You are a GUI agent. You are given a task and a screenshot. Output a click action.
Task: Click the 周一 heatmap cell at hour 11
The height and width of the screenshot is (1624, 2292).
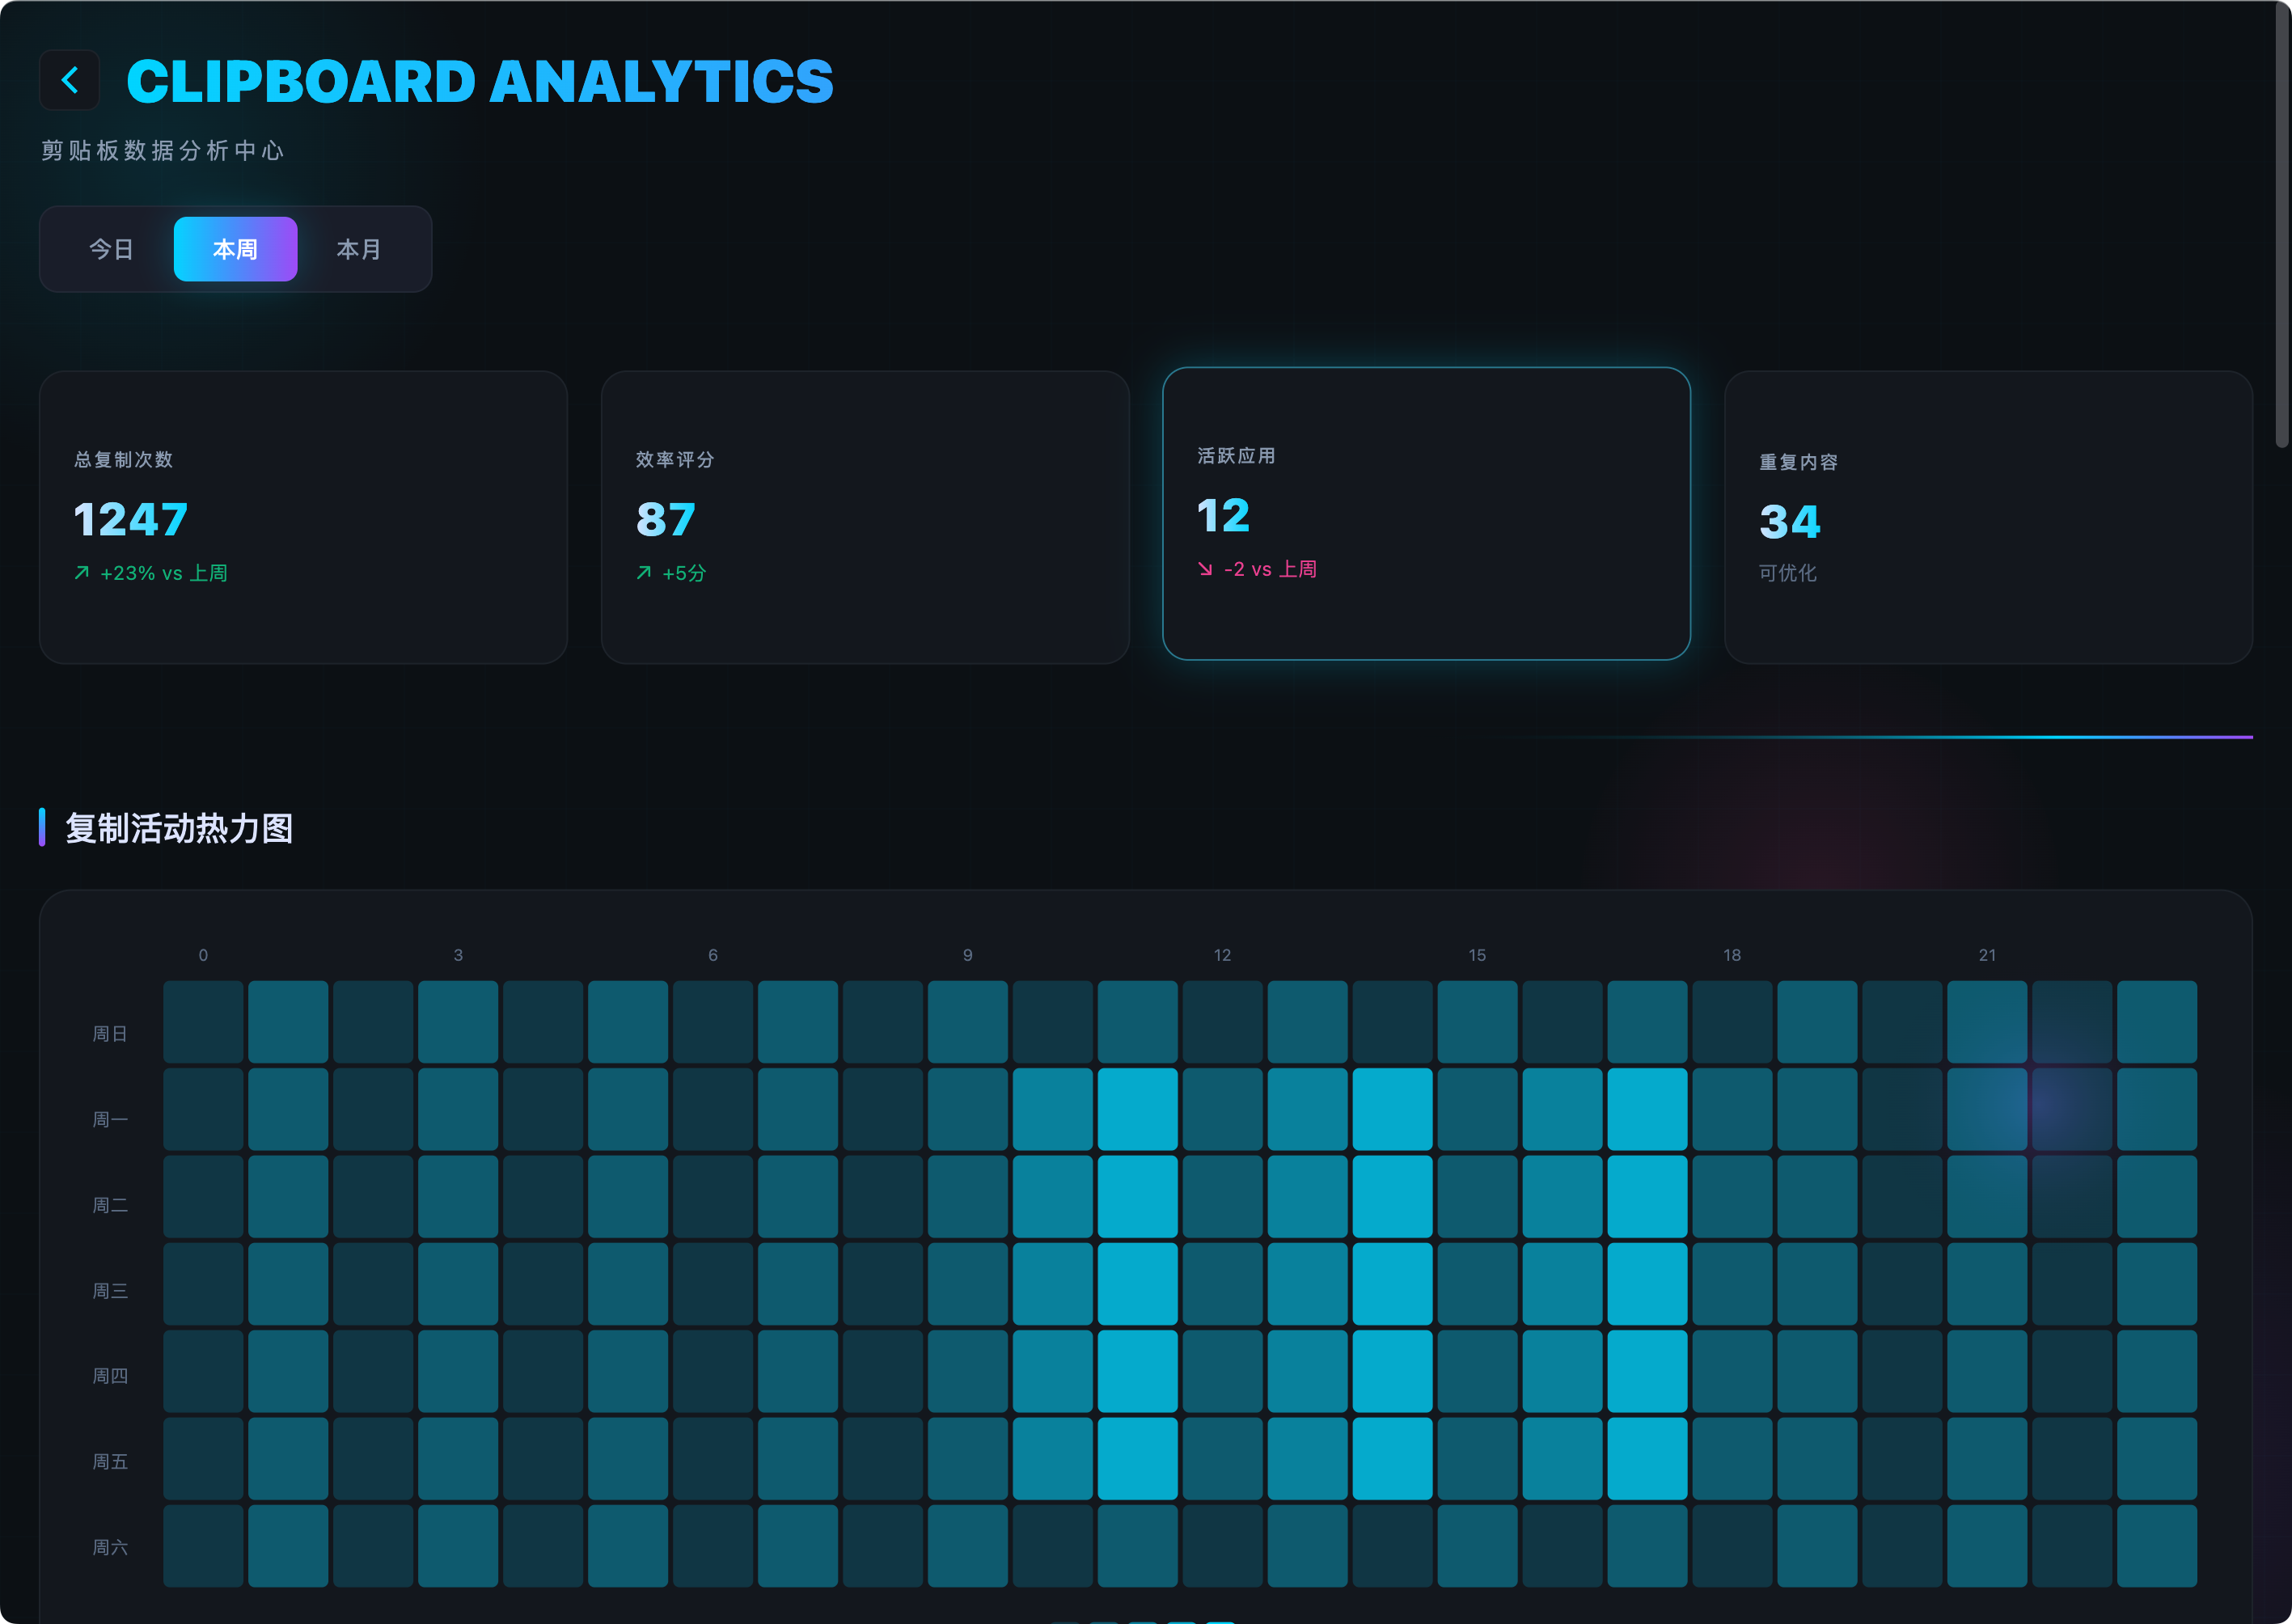pyautogui.click(x=1138, y=1109)
